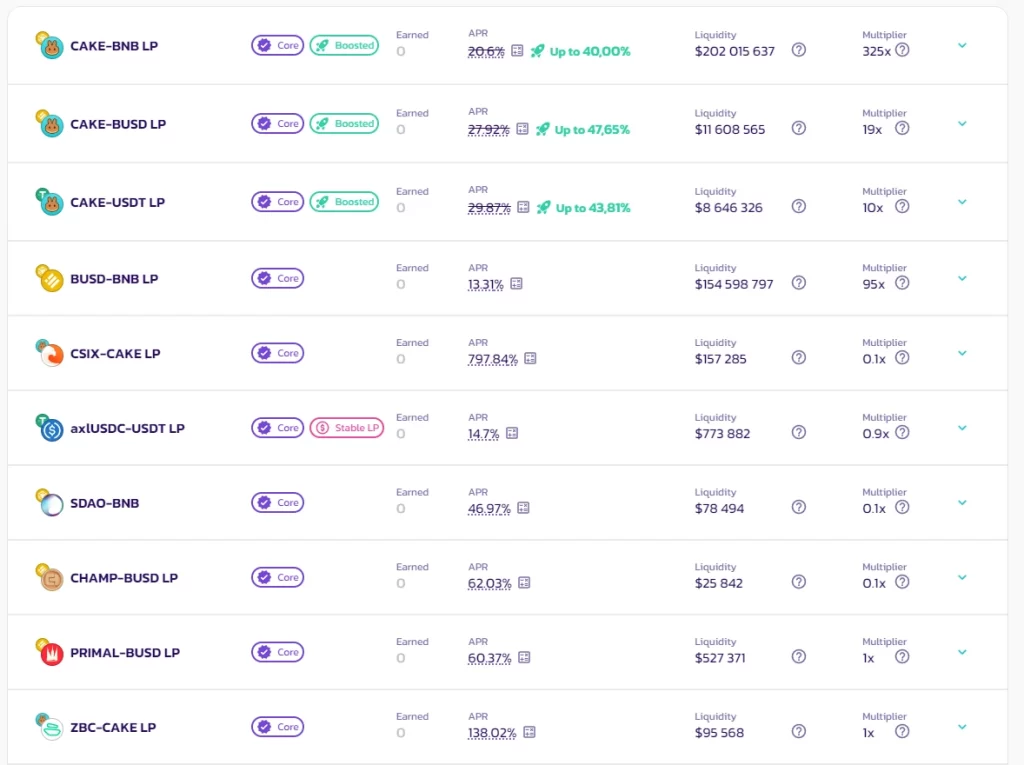This screenshot has width=1024, height=765.
Task: Click the Boosted tag on CAKE-BNB LP
Action: tap(344, 45)
